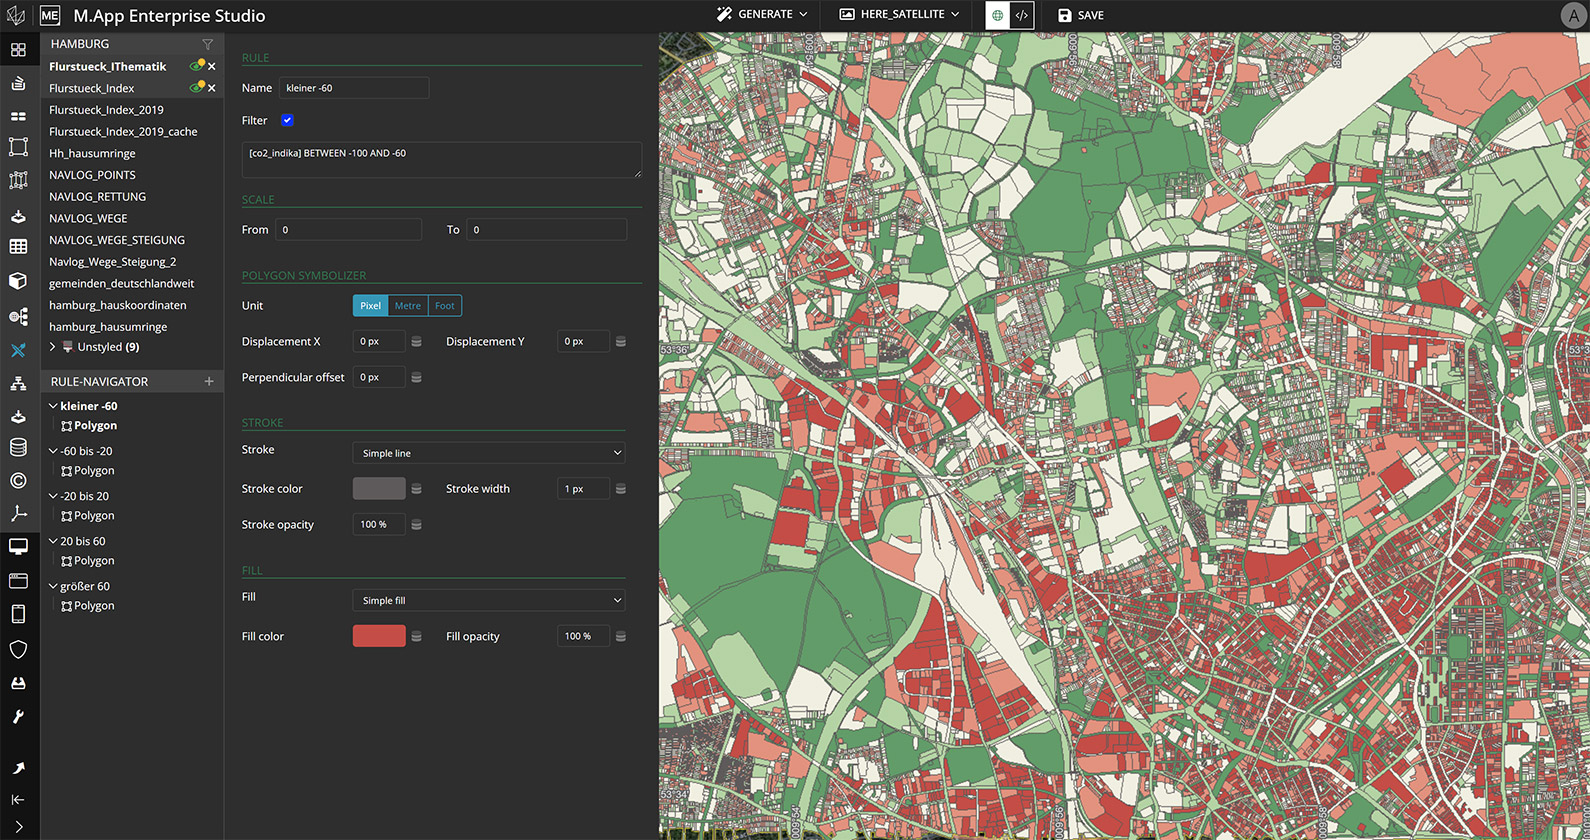This screenshot has height=840, width=1590.
Task: Open the stacked layers sidebar icon
Action: pyautogui.click(x=18, y=83)
